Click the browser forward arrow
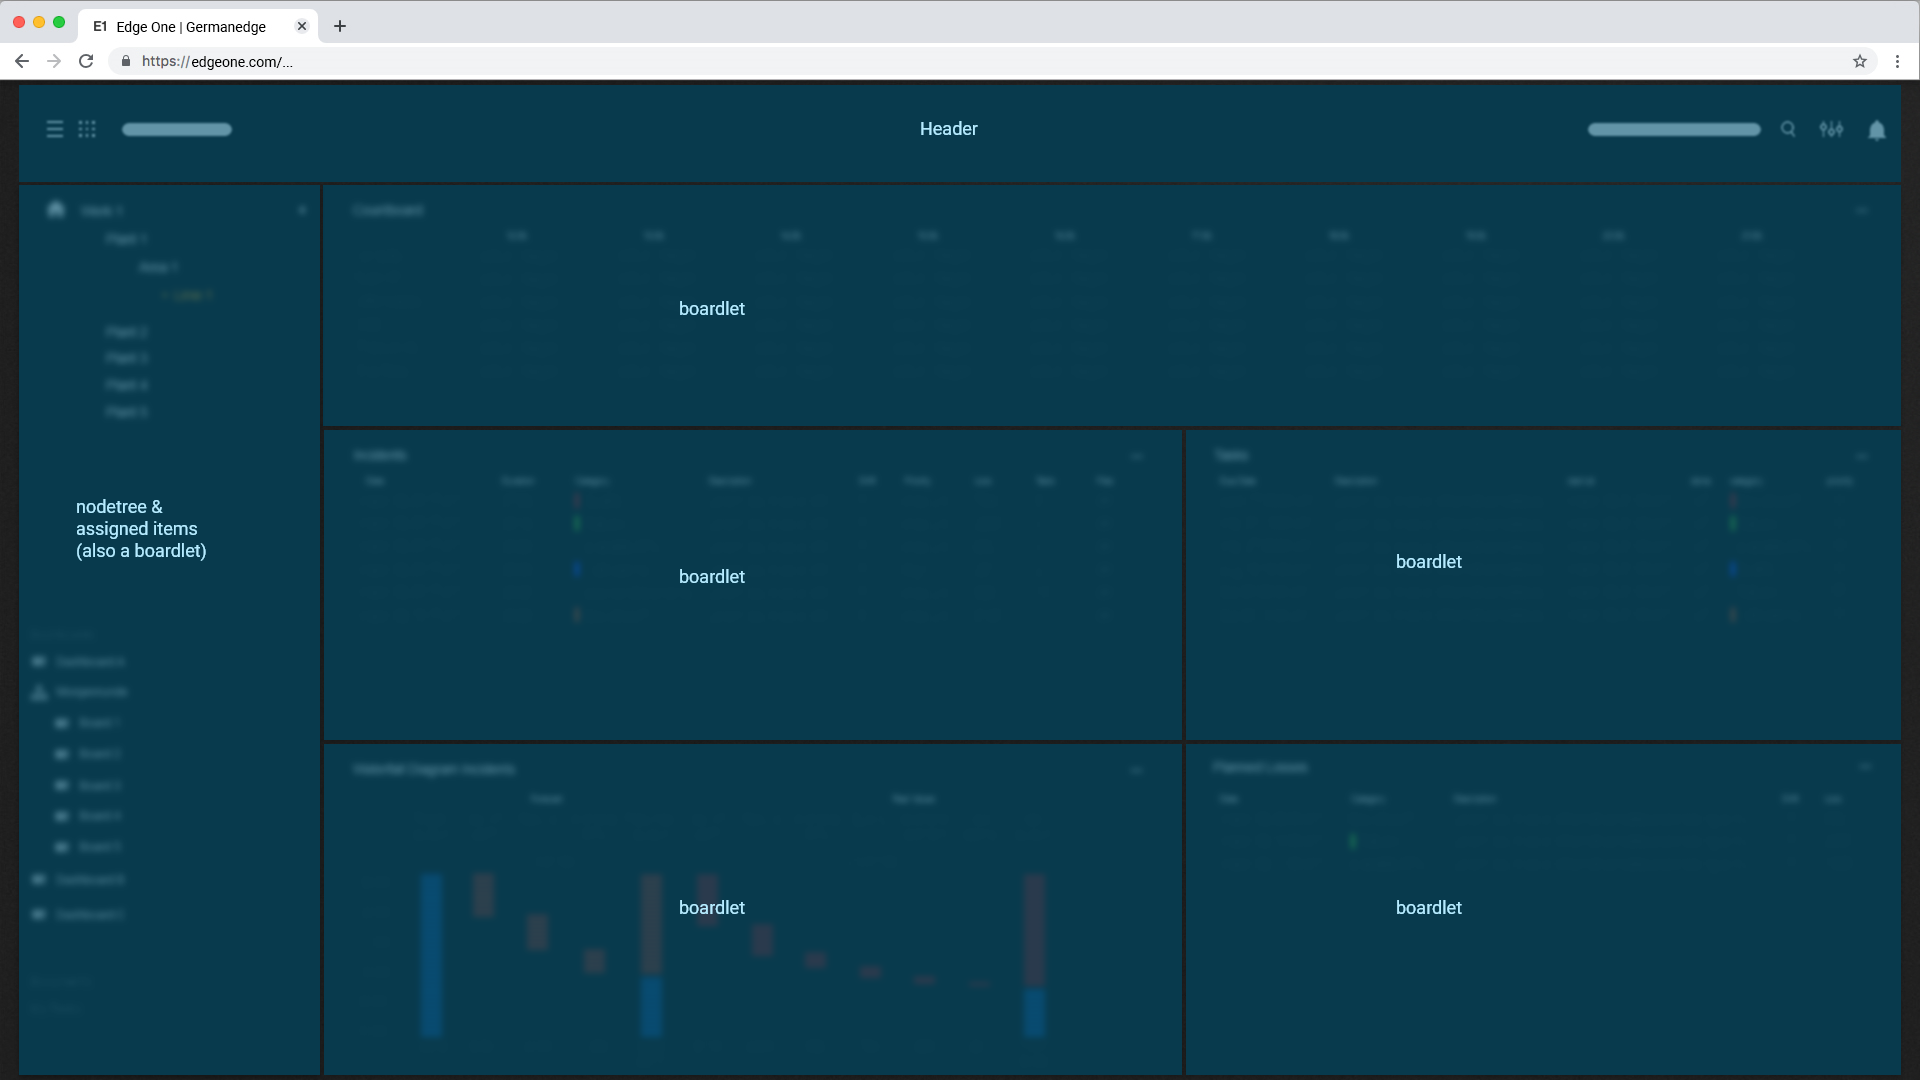Viewport: 1920px width, 1080px height. (x=54, y=61)
